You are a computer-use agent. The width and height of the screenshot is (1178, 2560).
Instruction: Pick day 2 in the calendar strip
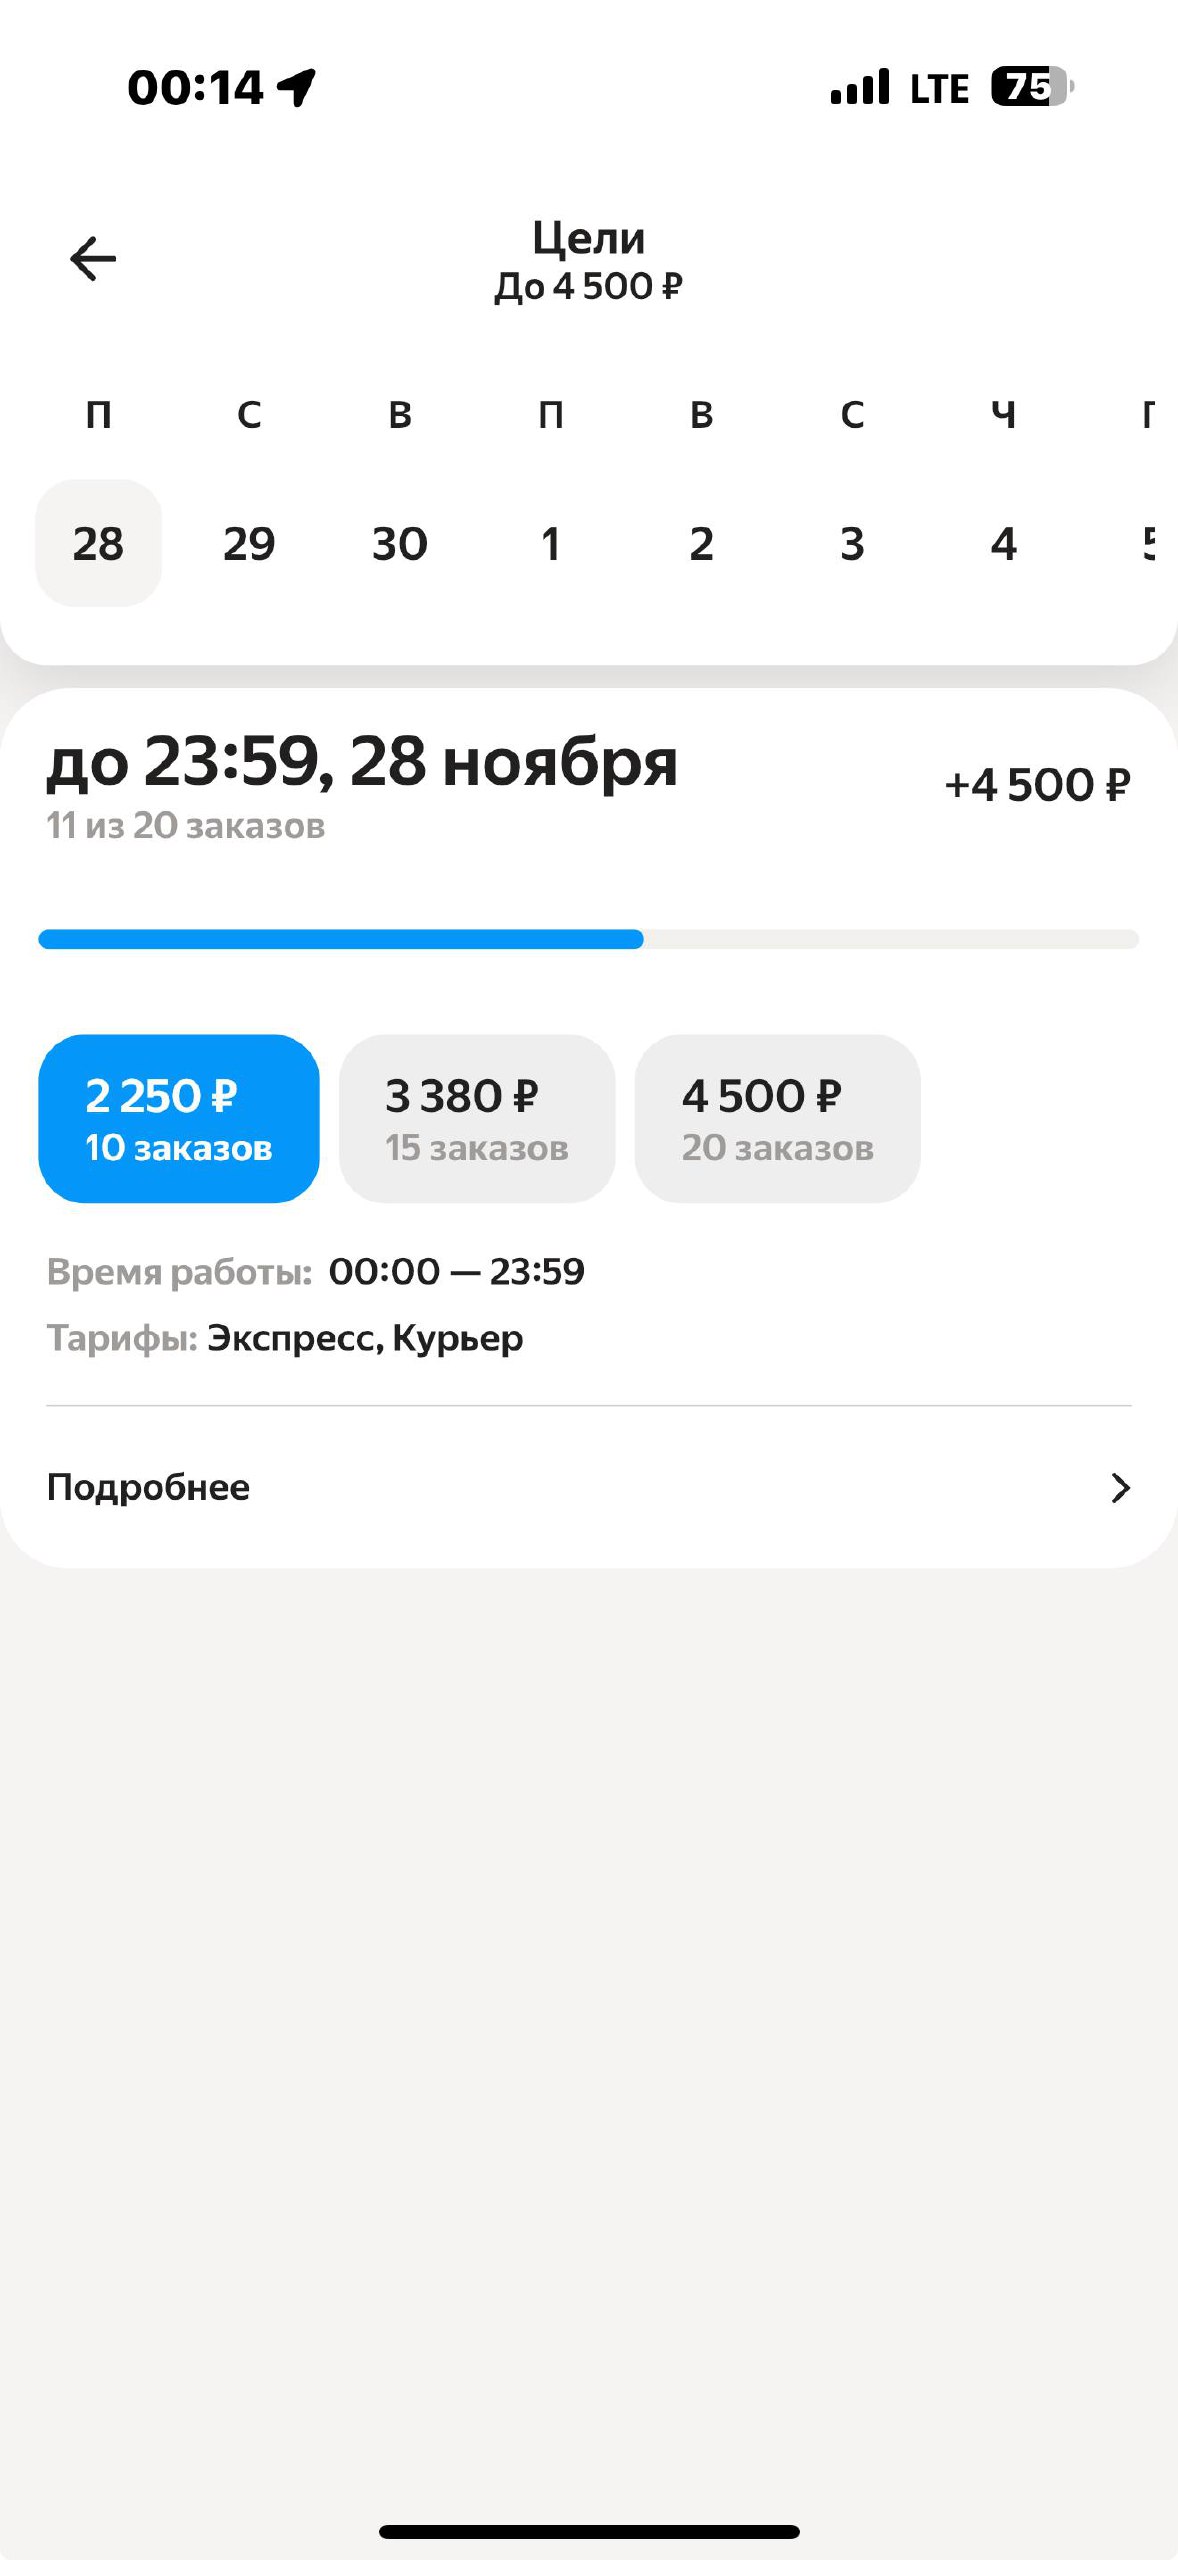click(x=701, y=544)
